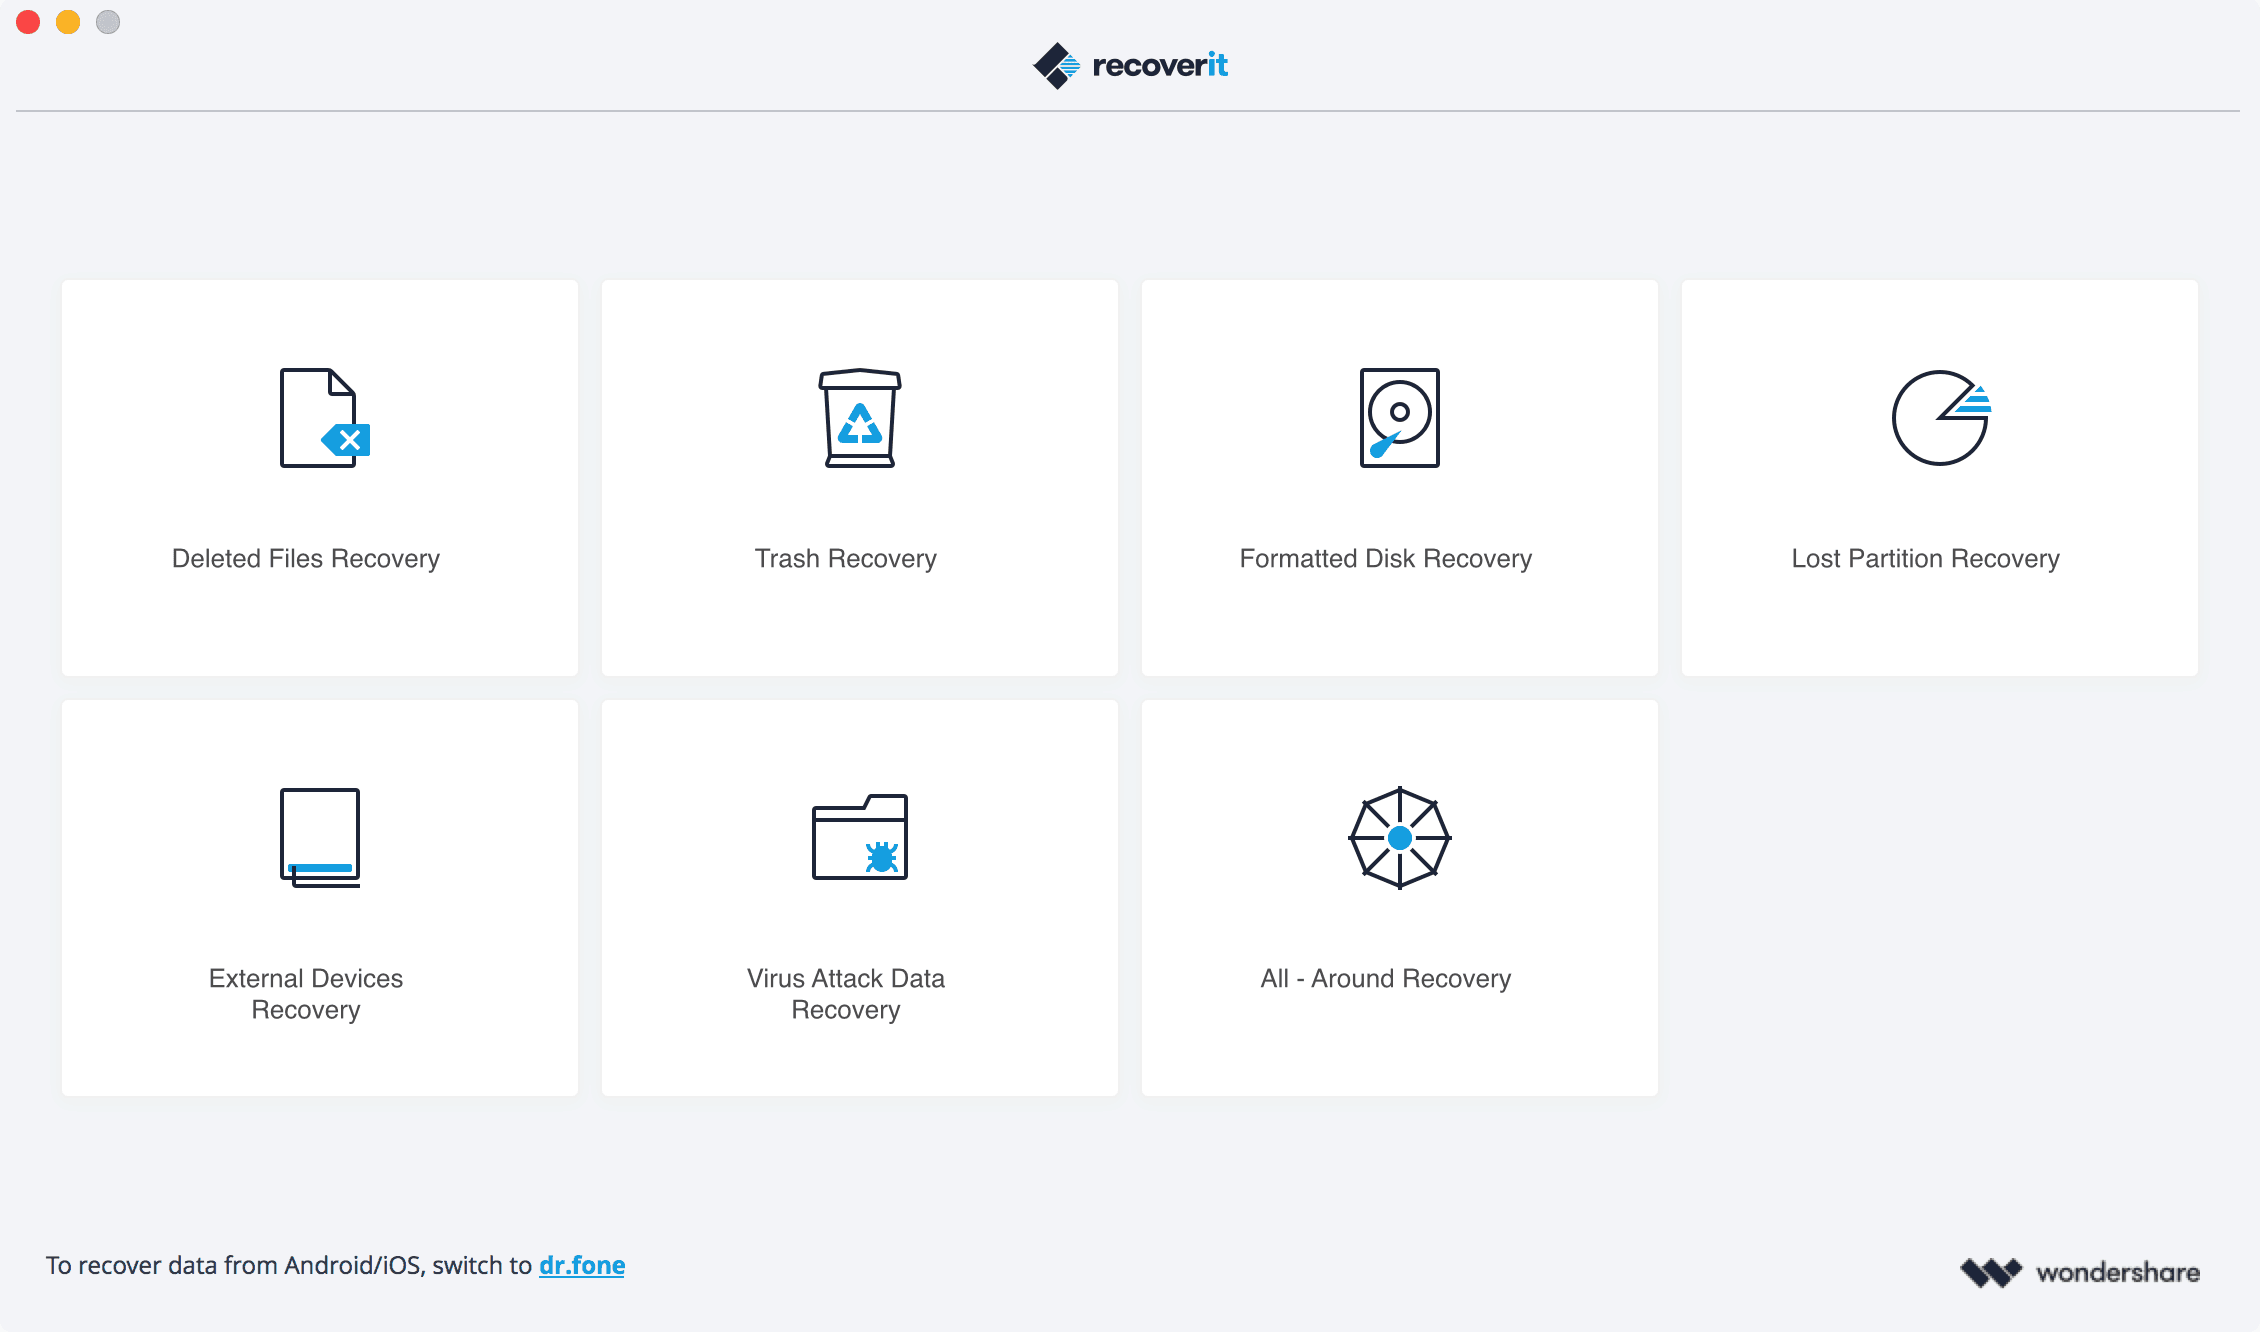Click the External Devices Recovery device icon
2260x1332 pixels.
(320, 838)
